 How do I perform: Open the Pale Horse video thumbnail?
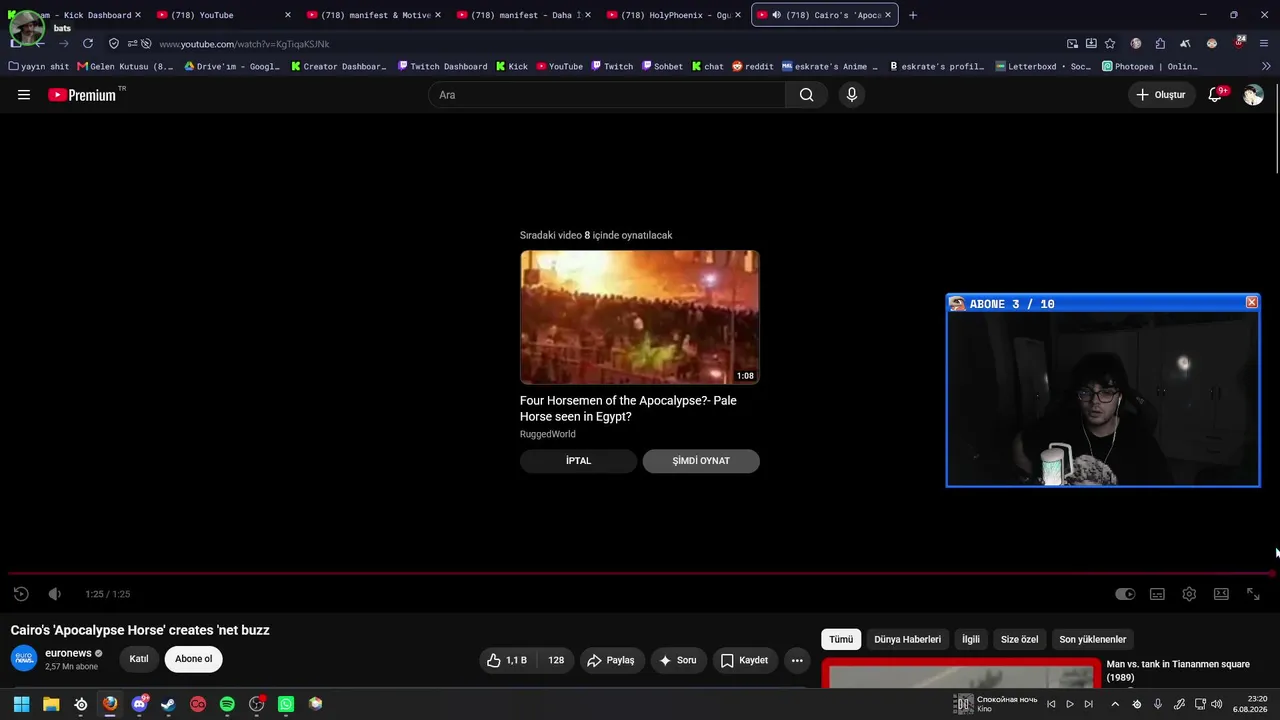tap(640, 317)
